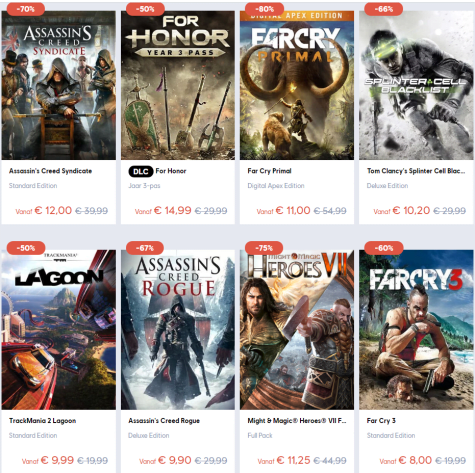Viewport: 475px width, 473px height.
Task: Open the Far Cry 3 cover image
Action: tap(416, 330)
